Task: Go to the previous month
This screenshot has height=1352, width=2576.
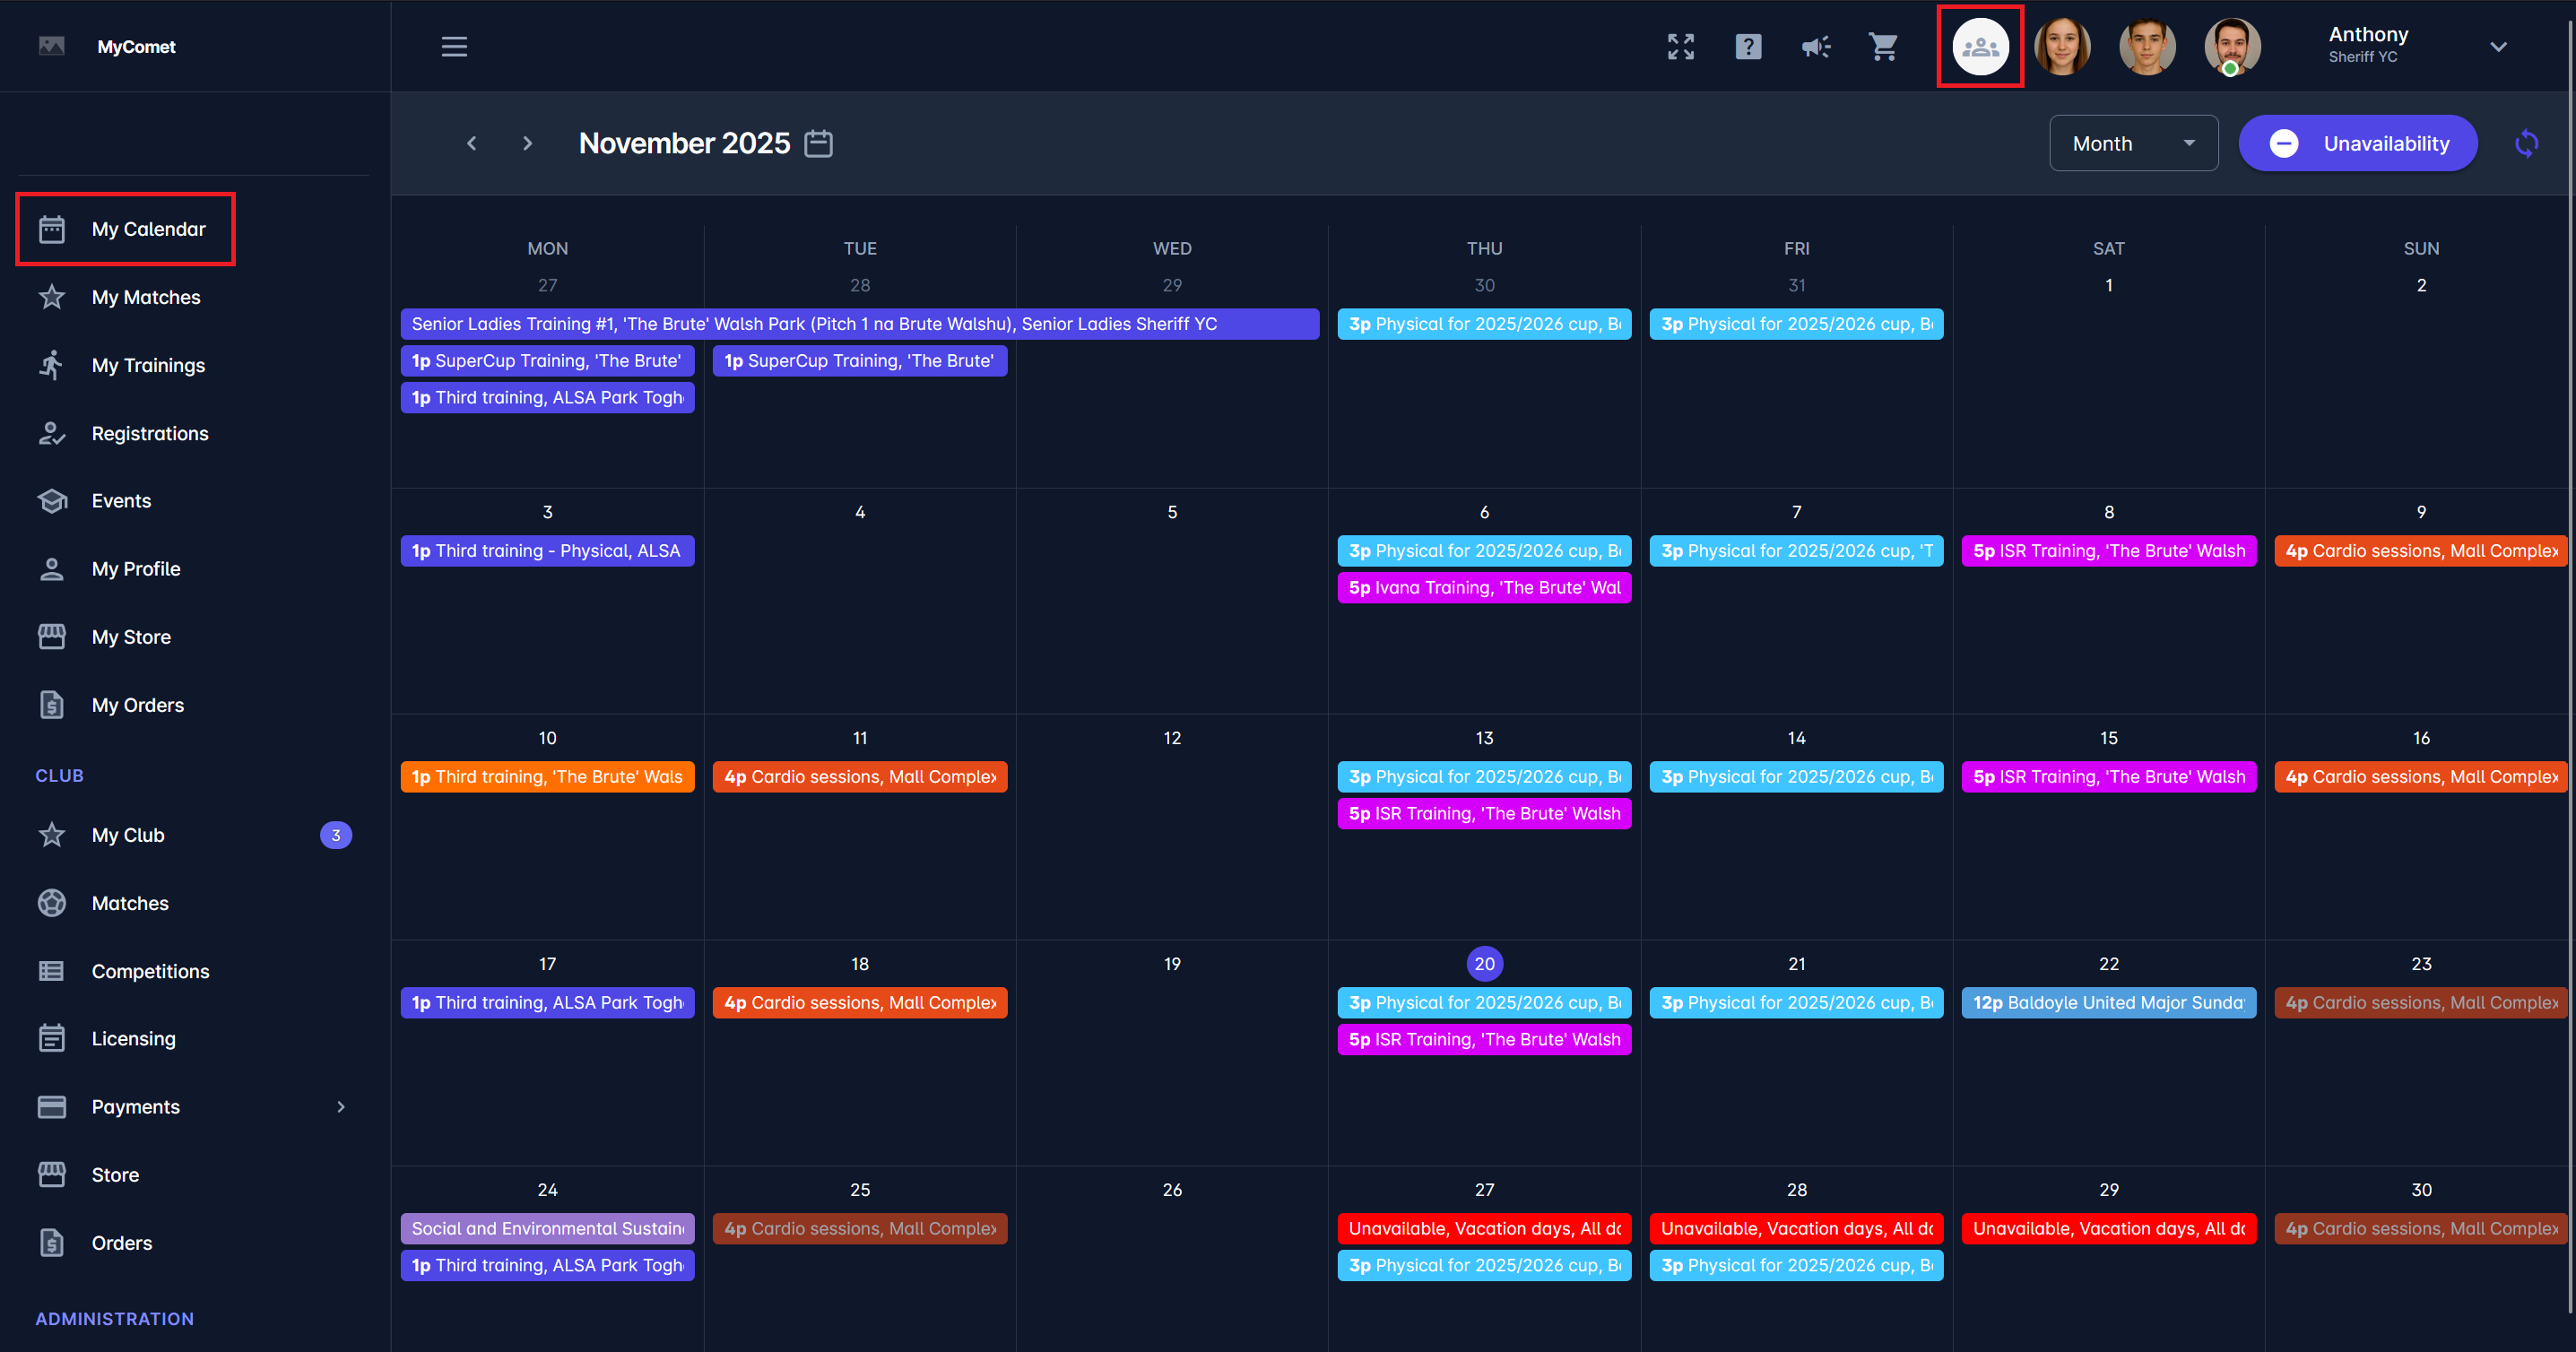Action: pyautogui.click(x=471, y=143)
